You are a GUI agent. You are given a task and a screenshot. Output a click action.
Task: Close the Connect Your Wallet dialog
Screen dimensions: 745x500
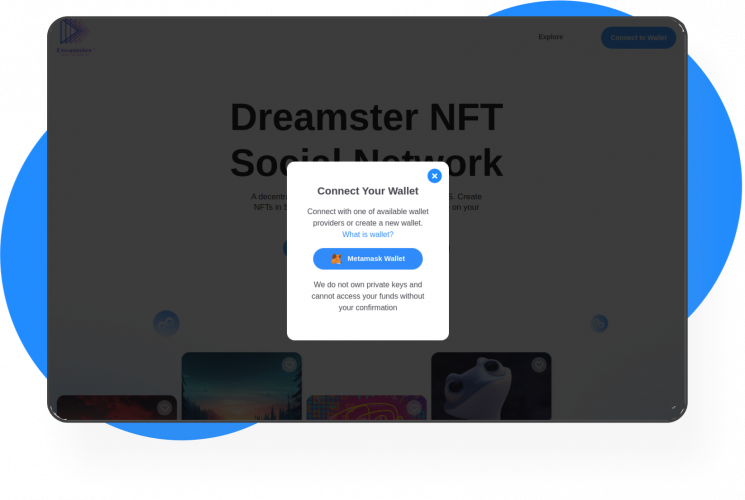click(x=434, y=176)
